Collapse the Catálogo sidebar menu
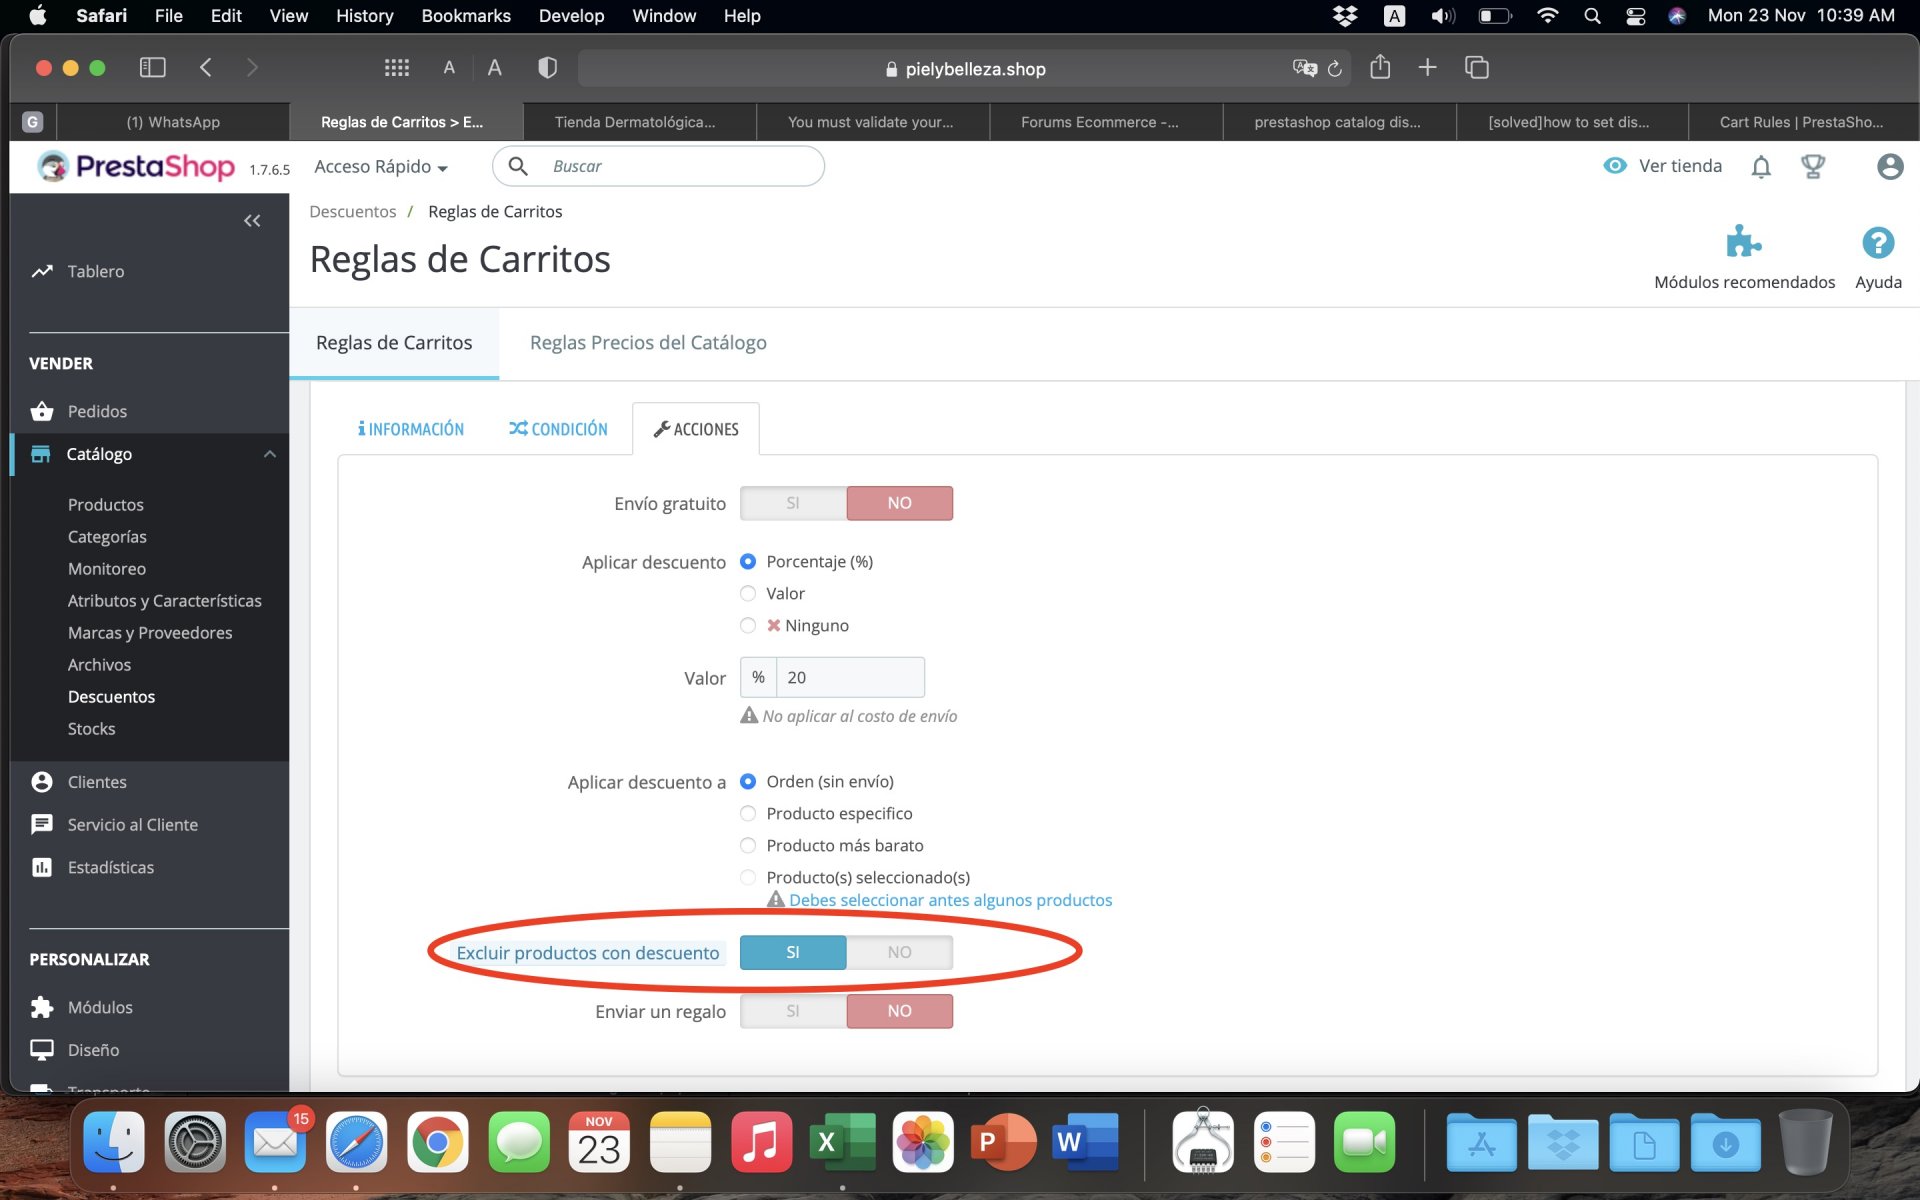The image size is (1920, 1200). pyautogui.click(x=269, y=454)
